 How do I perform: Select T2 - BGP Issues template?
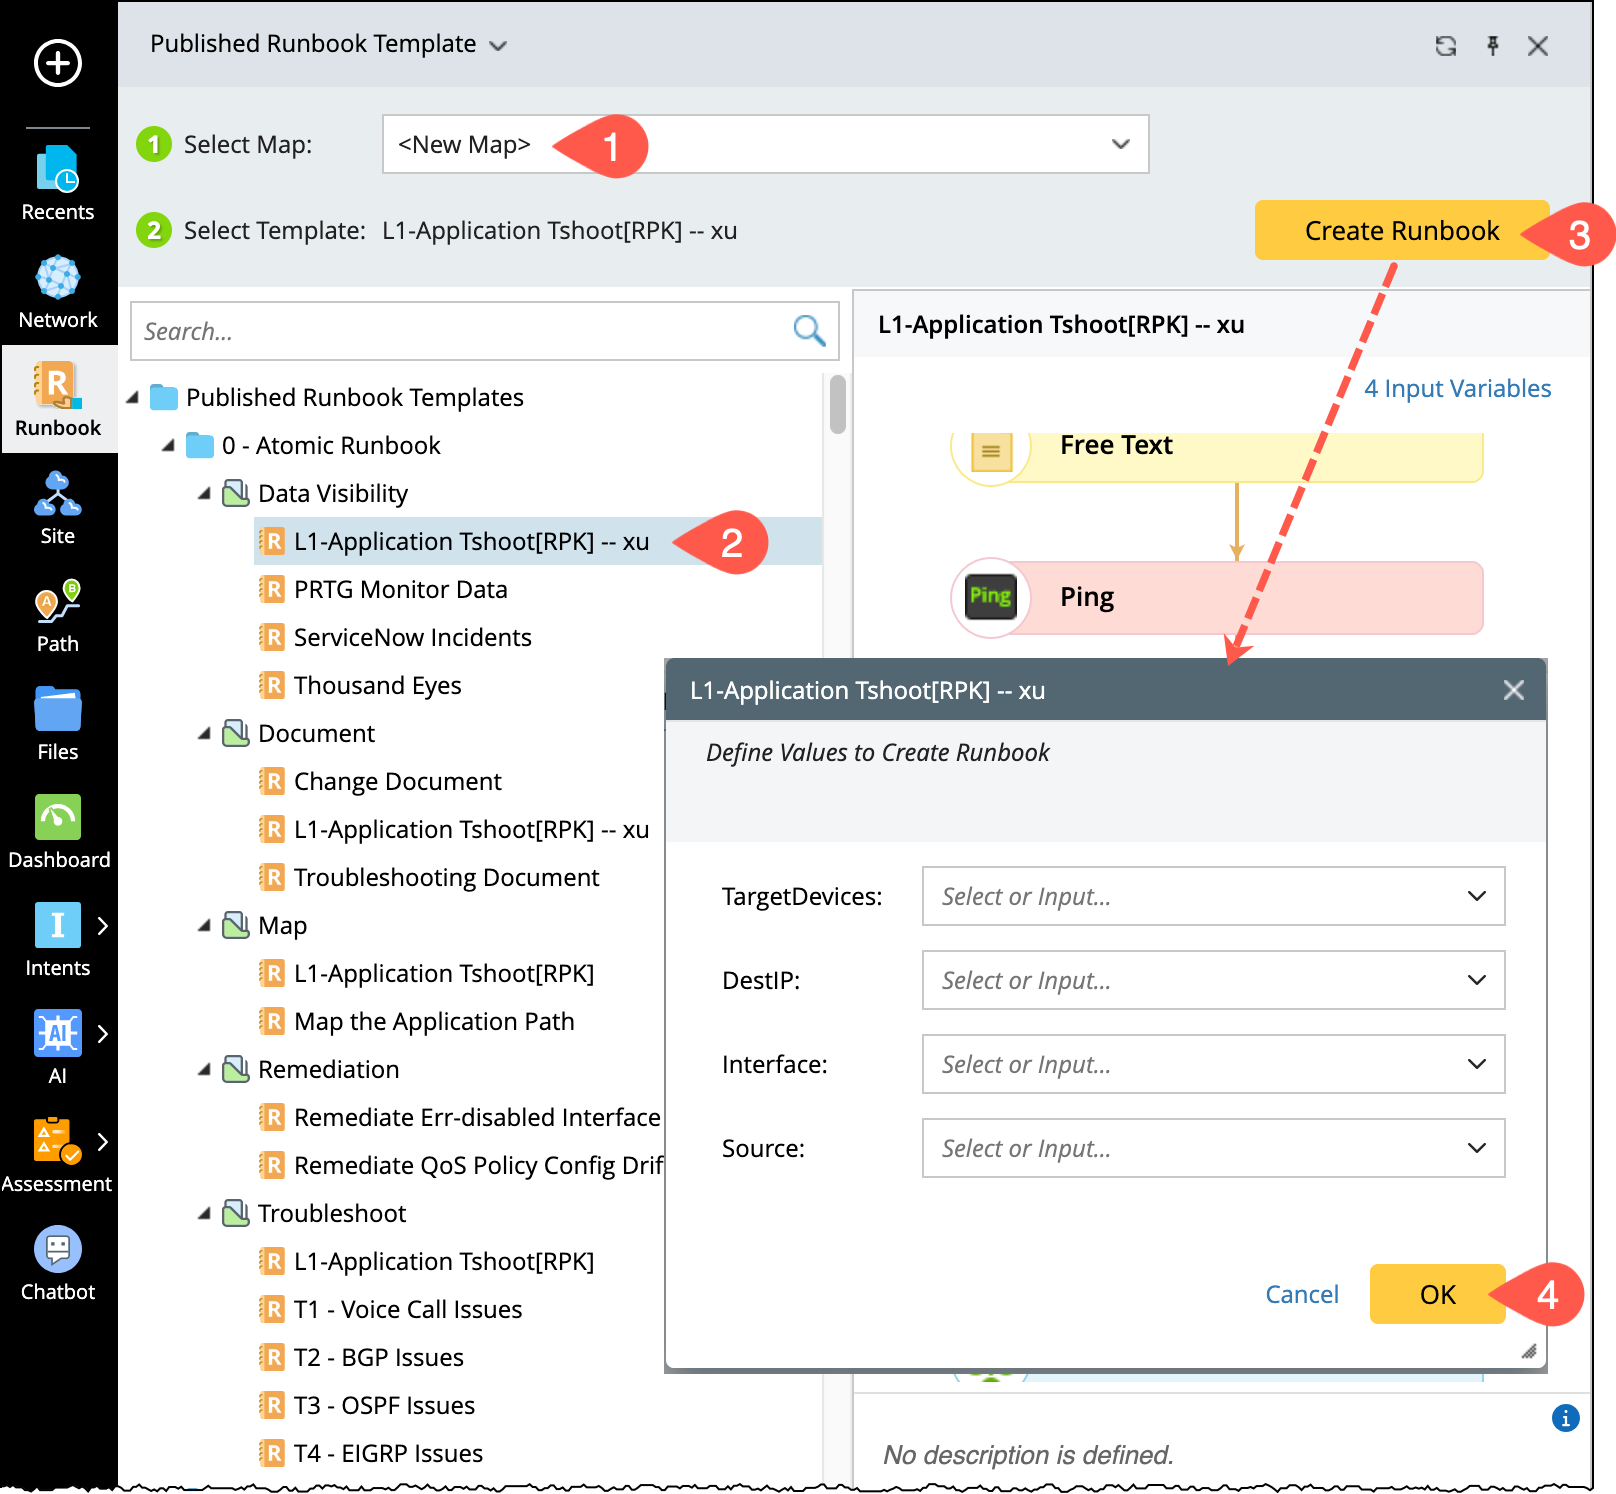(x=378, y=1358)
